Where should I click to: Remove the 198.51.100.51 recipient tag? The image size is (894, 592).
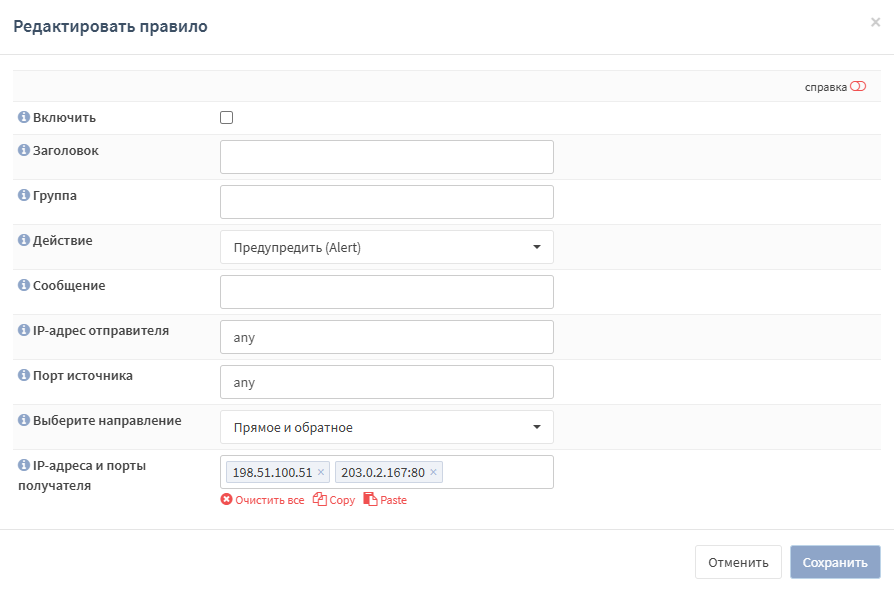click(x=321, y=472)
